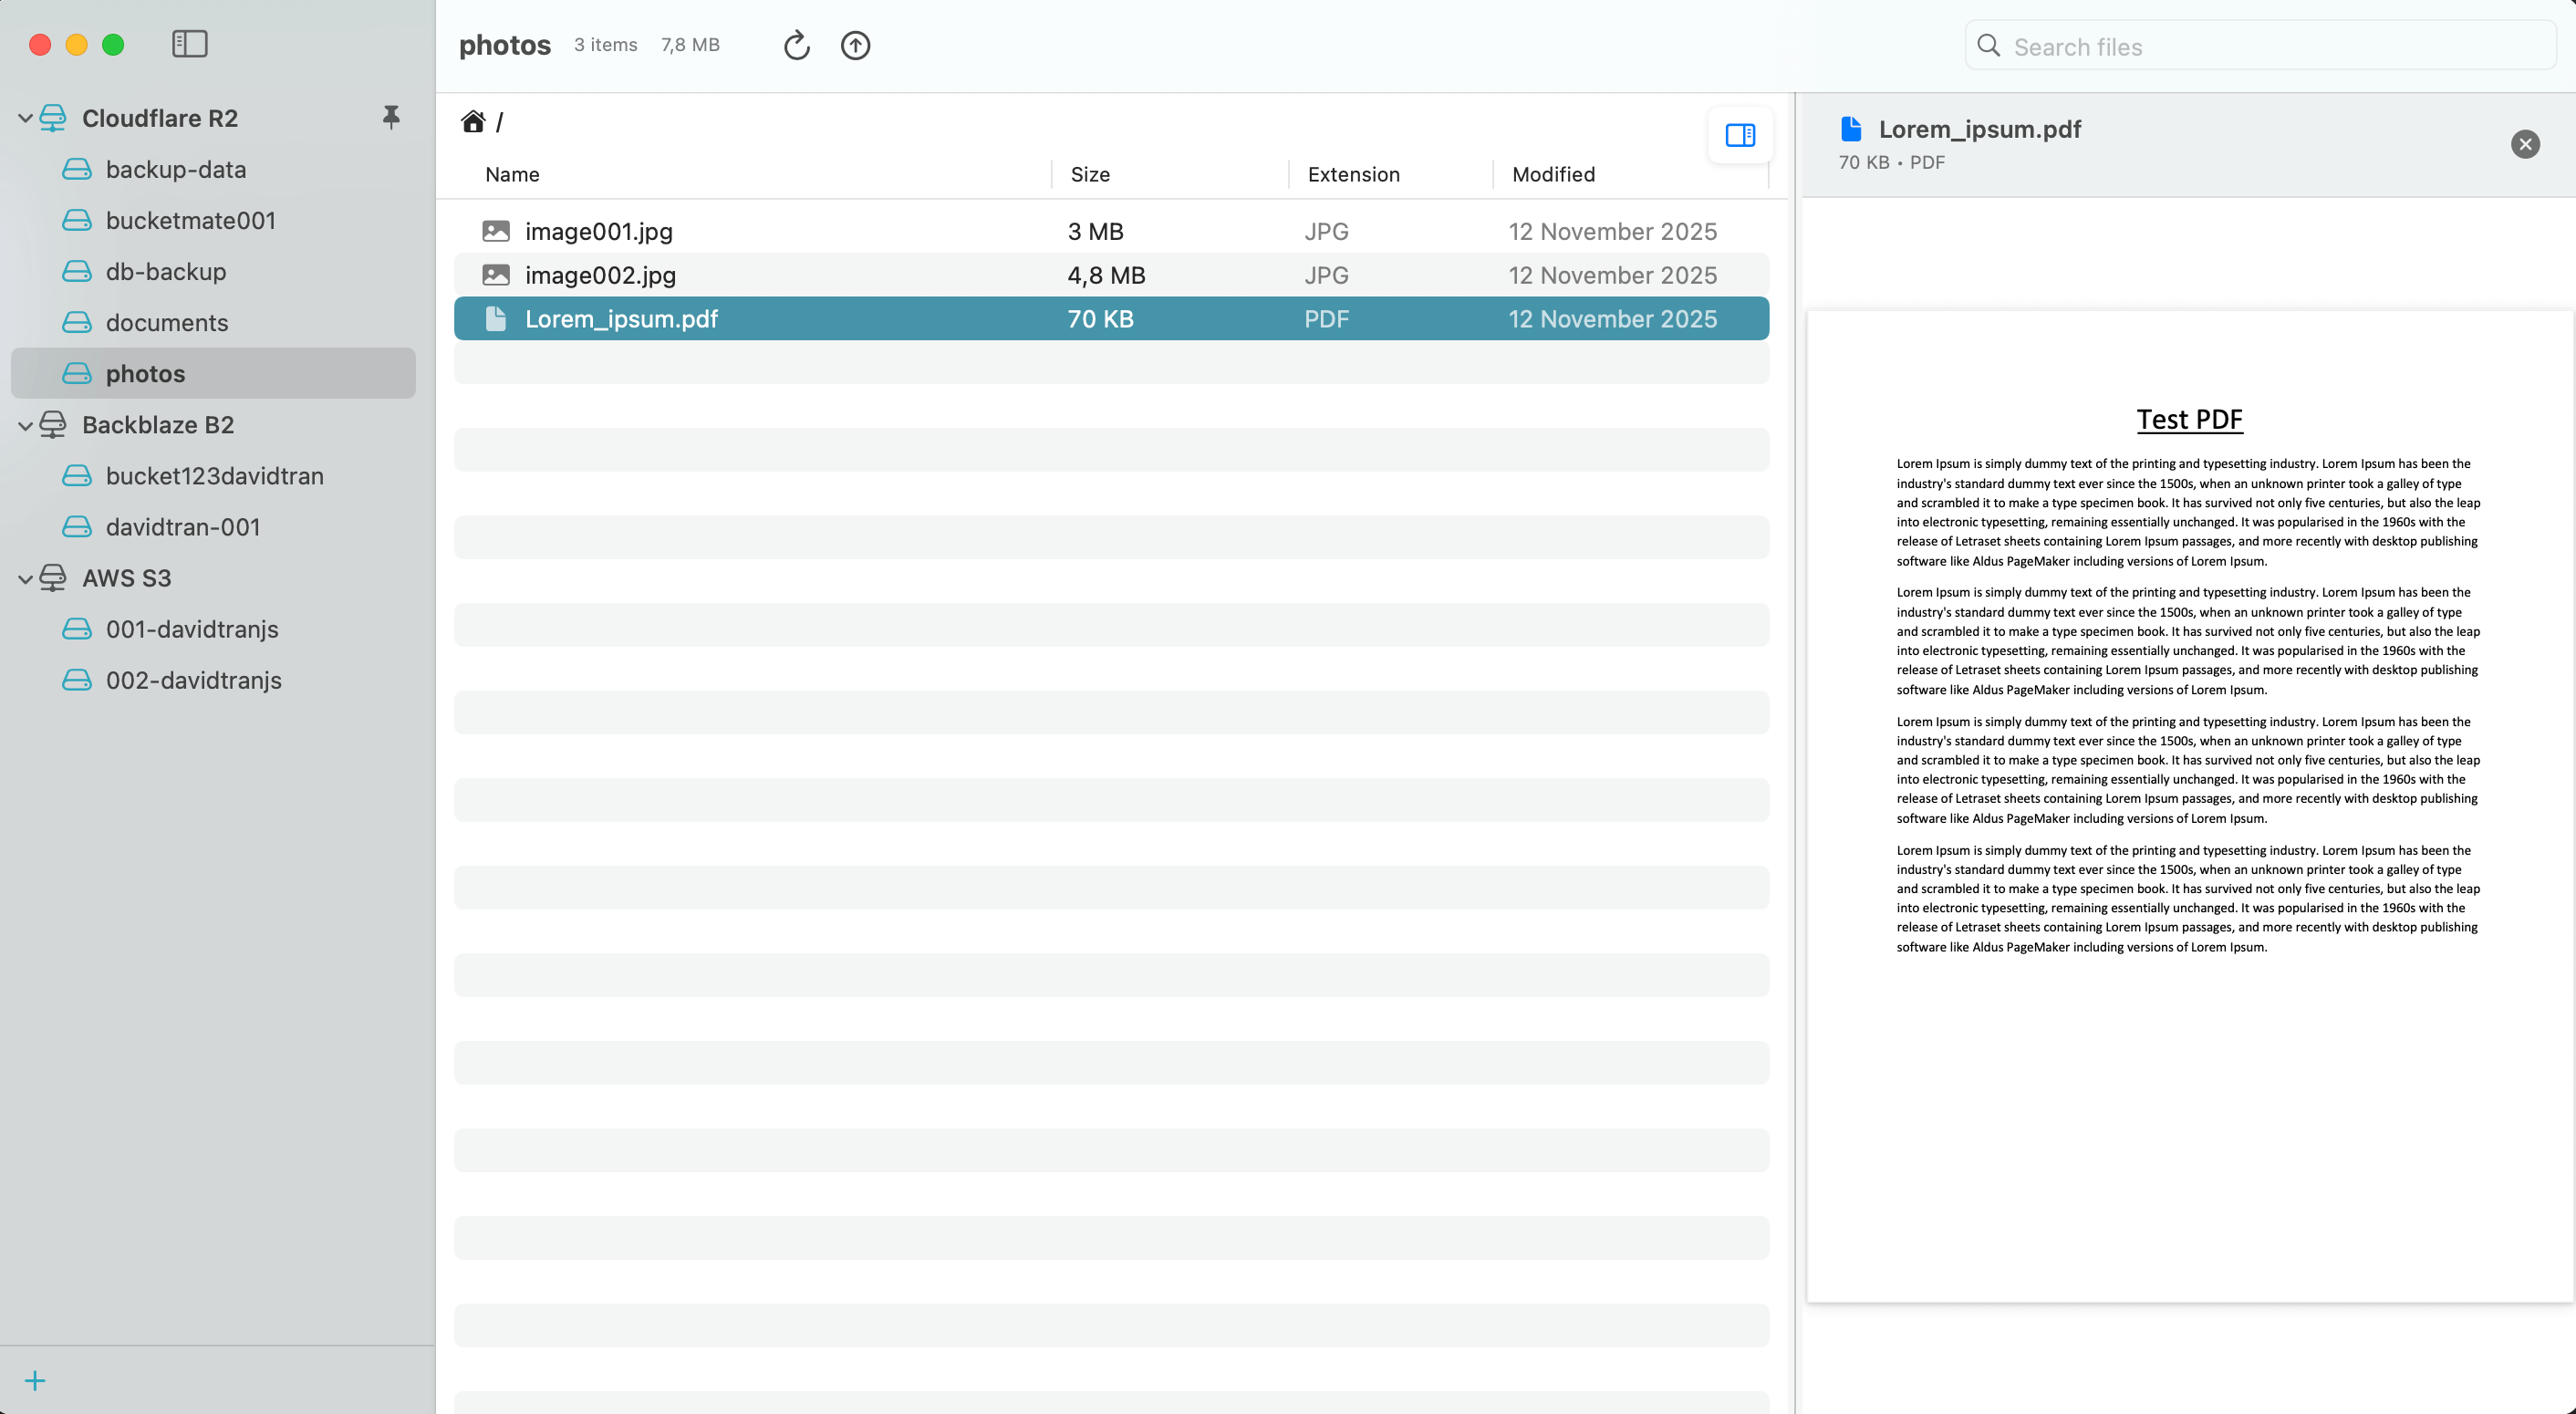Viewport: 2576px width, 1414px height.
Task: Collapse the Cloudflare R2 provider group
Action: (x=23, y=117)
